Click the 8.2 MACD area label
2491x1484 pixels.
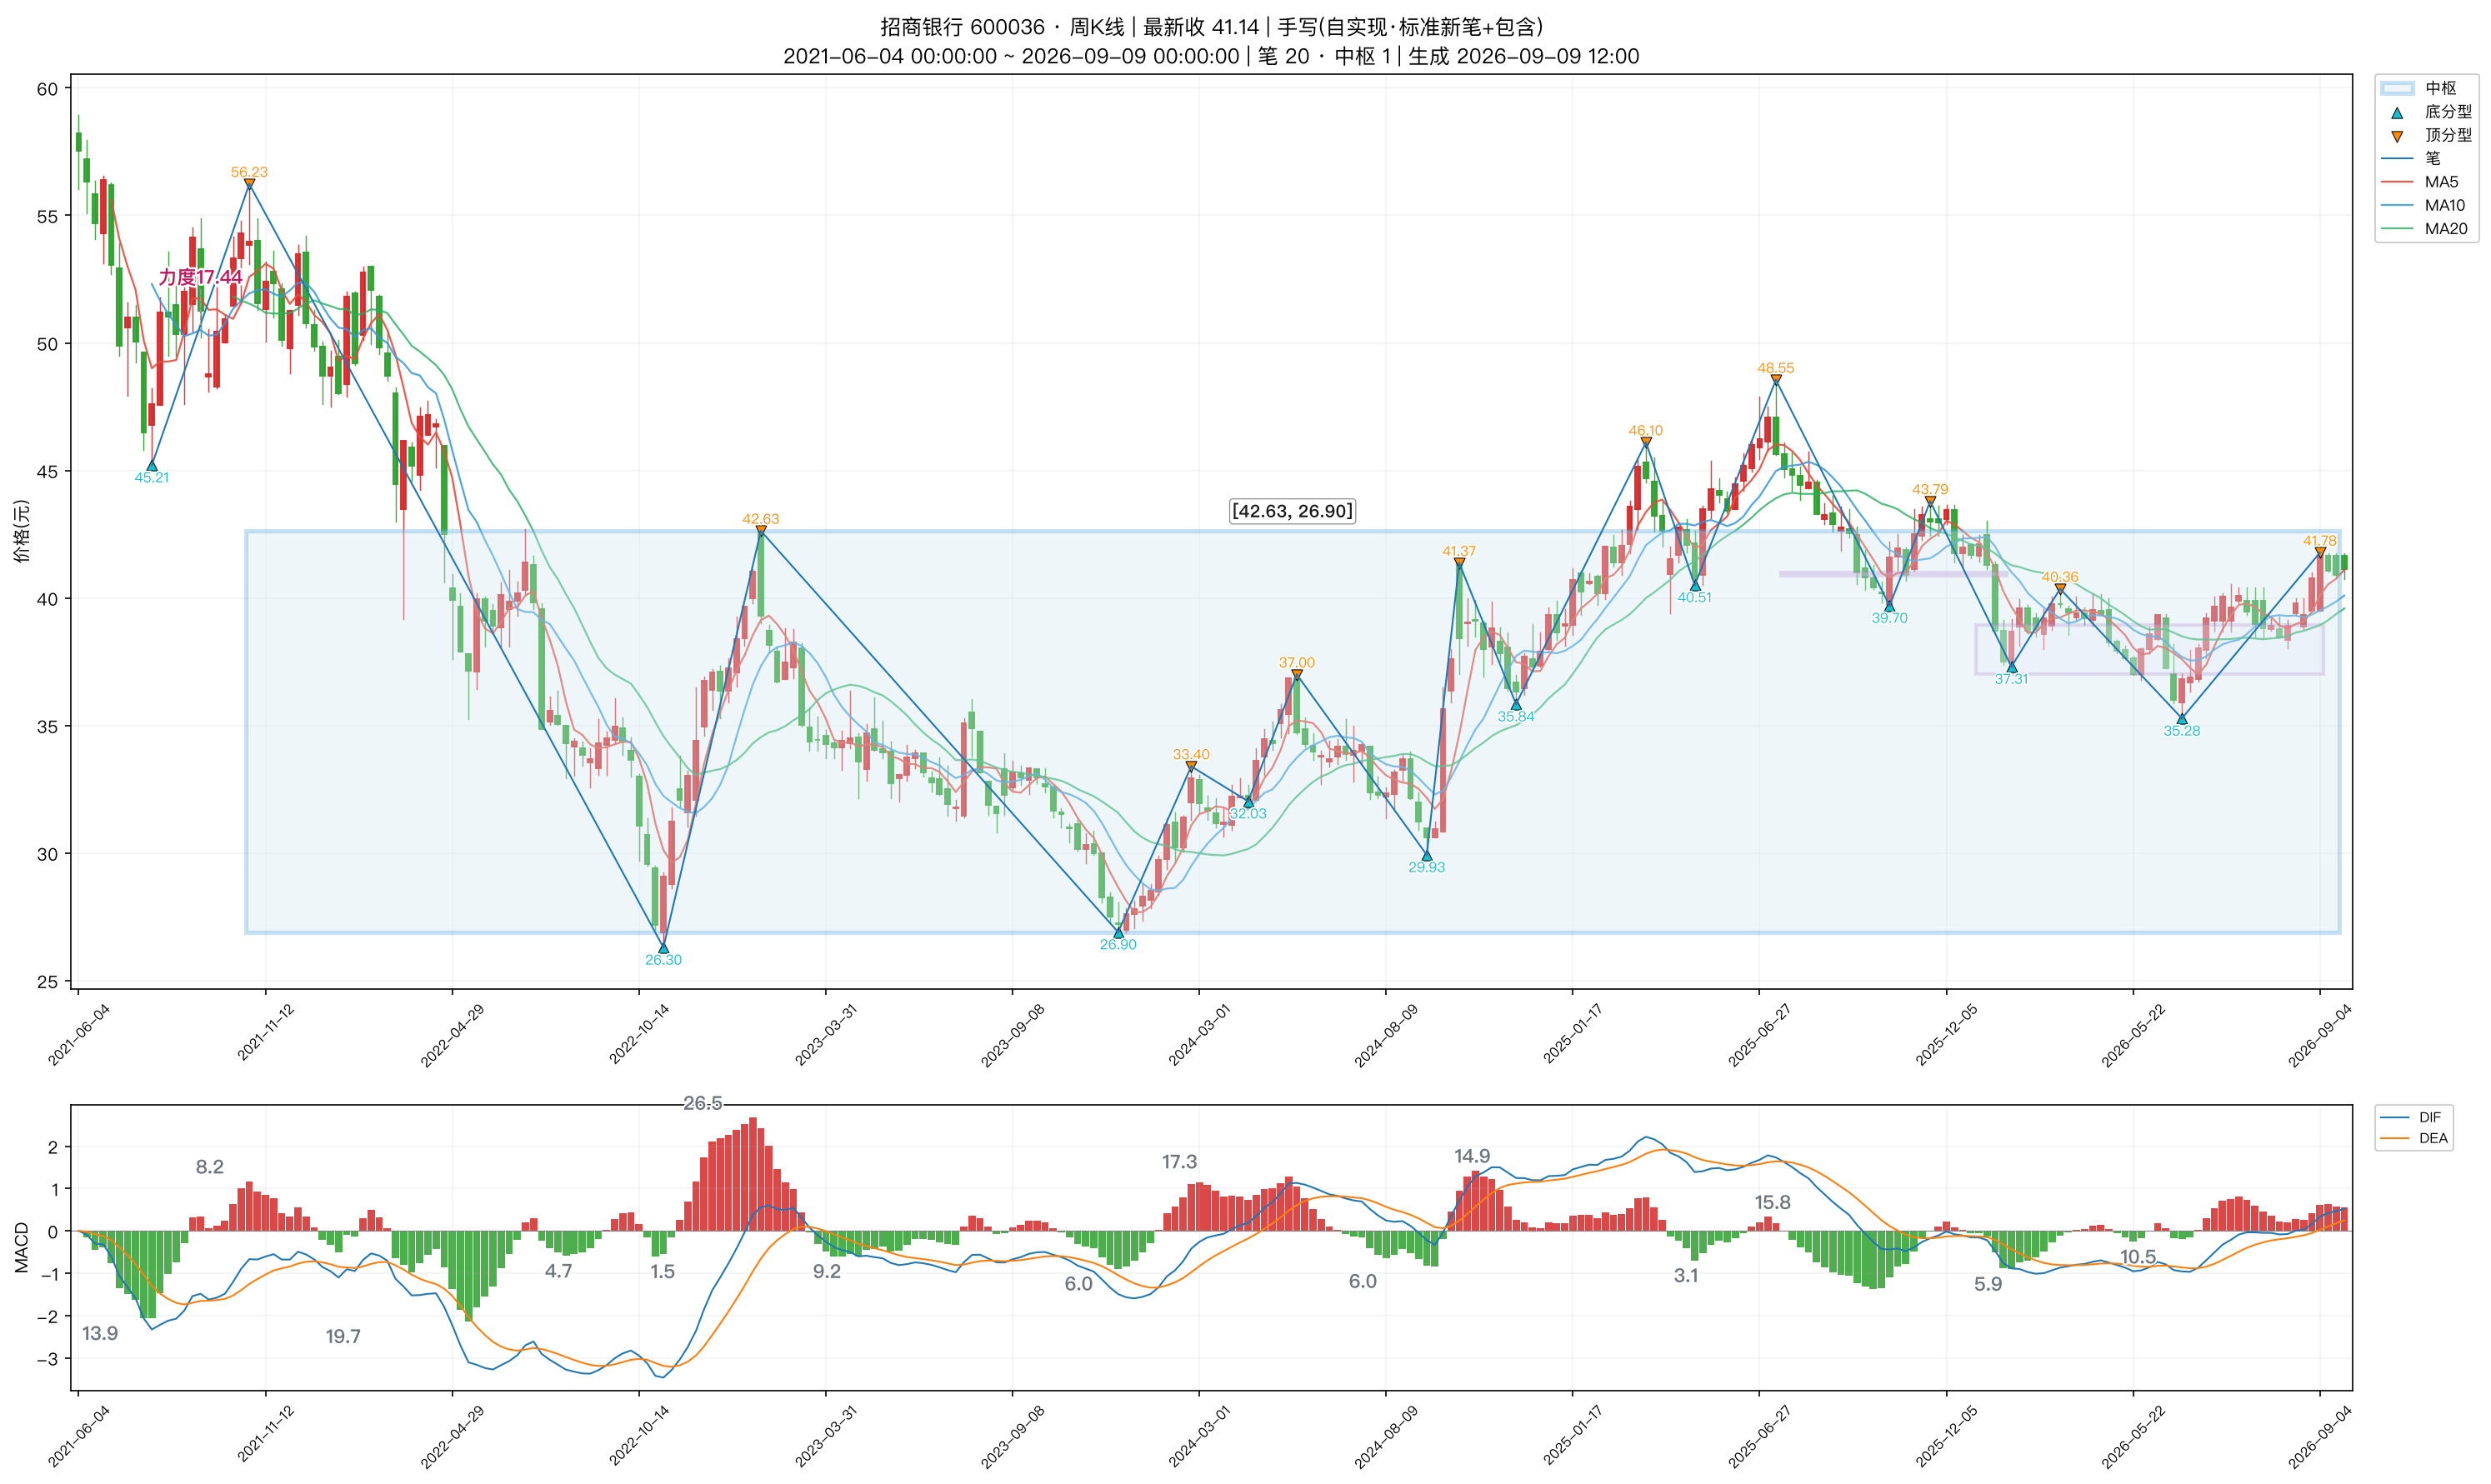pos(210,1167)
